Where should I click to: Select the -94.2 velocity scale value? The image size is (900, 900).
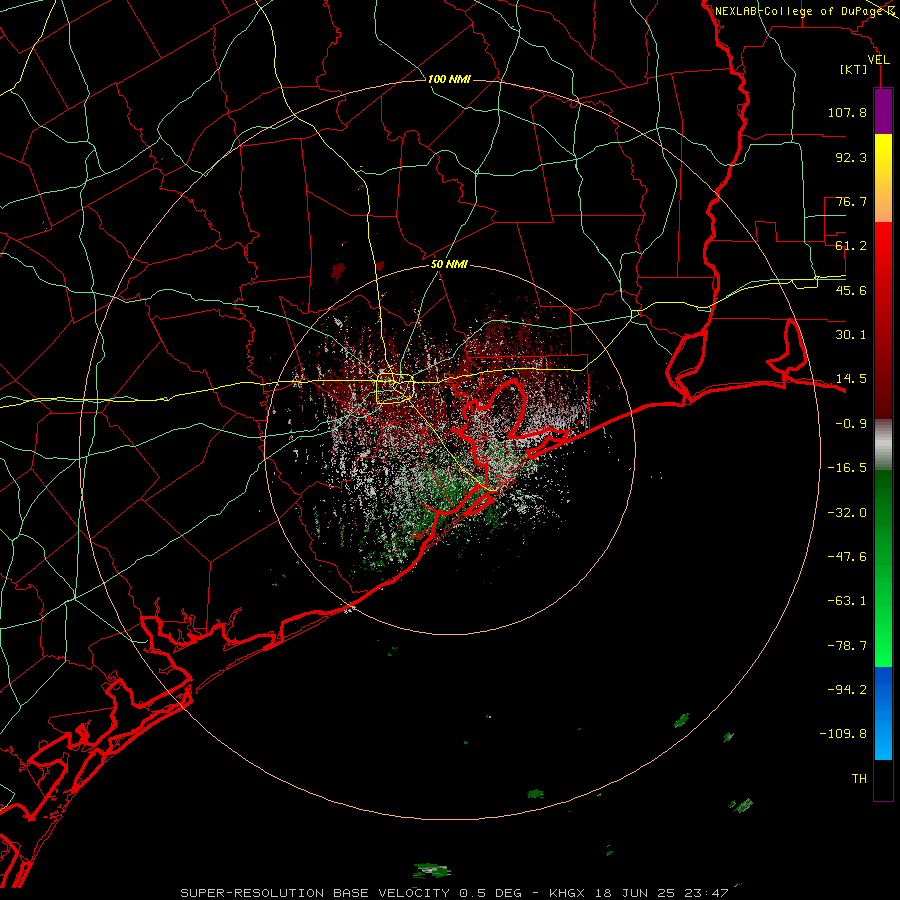847,689
